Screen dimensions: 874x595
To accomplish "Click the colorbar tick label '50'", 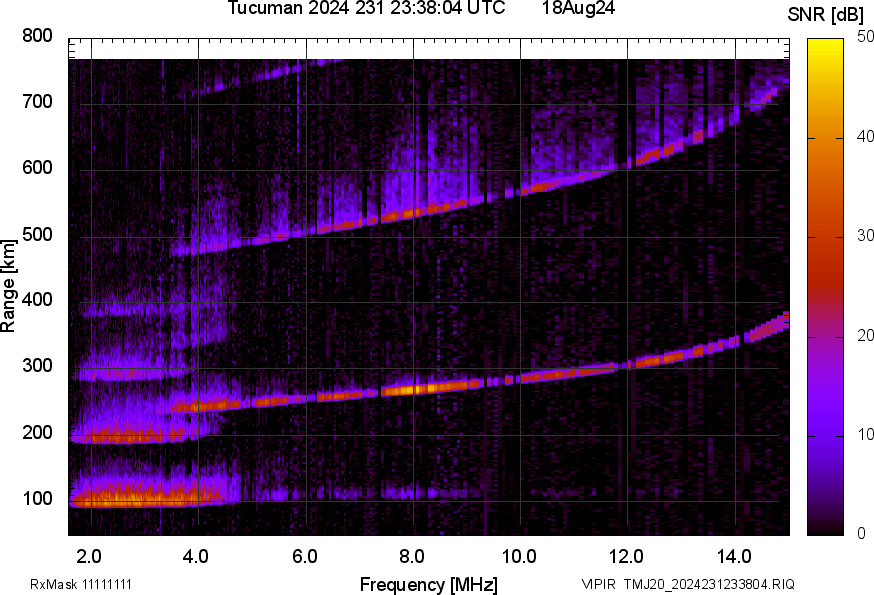I will click(865, 37).
